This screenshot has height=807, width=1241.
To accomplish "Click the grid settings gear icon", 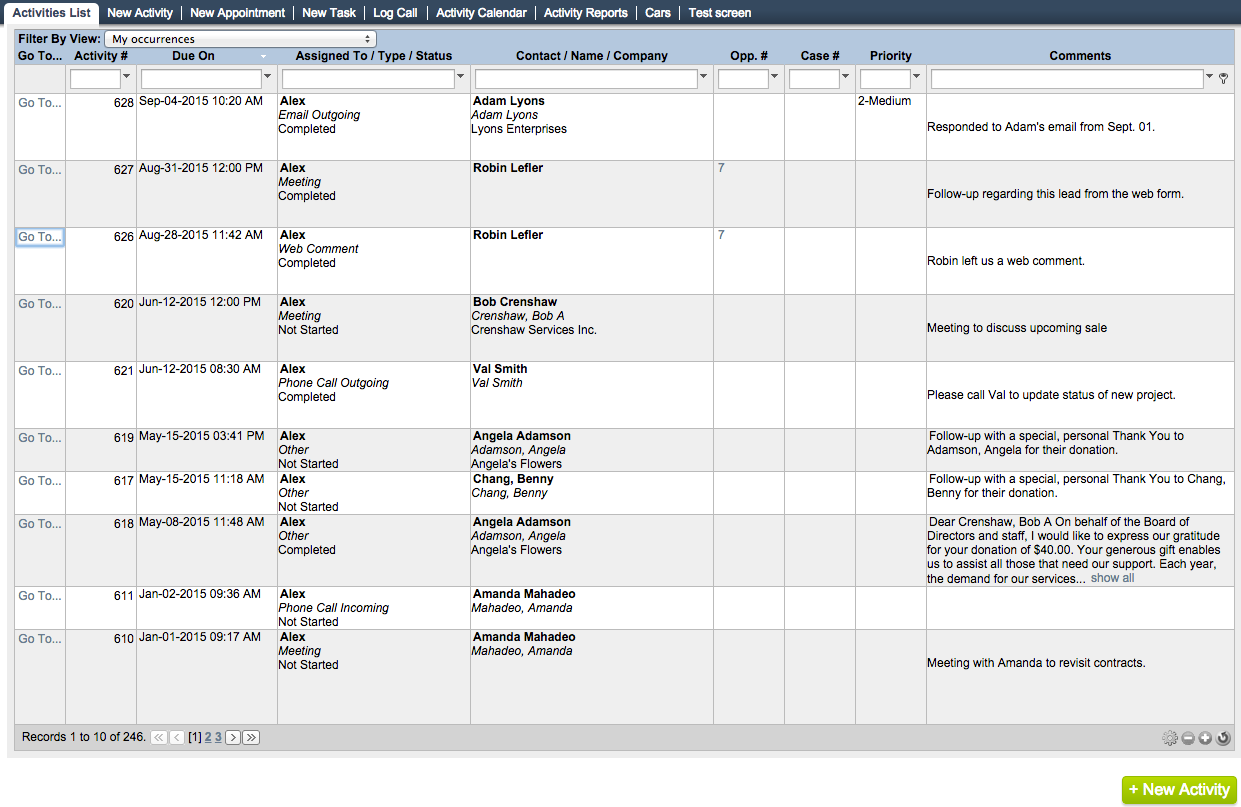I will [1170, 738].
